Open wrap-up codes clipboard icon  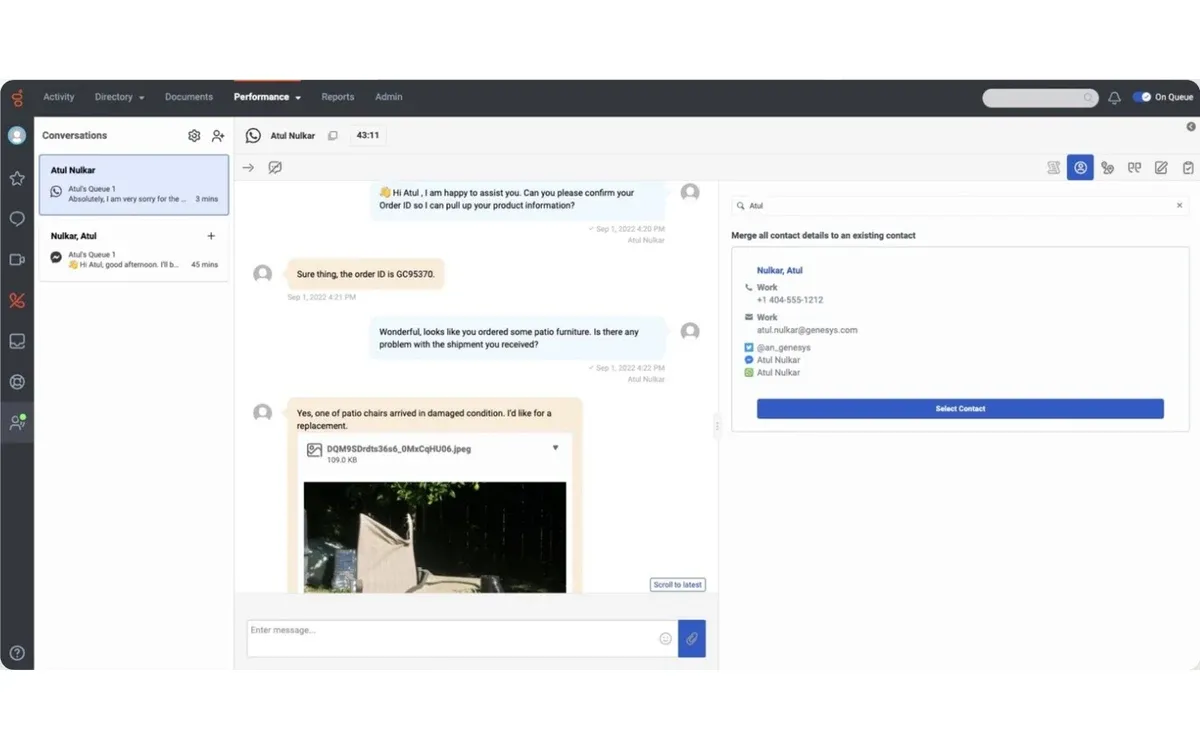tap(1188, 168)
